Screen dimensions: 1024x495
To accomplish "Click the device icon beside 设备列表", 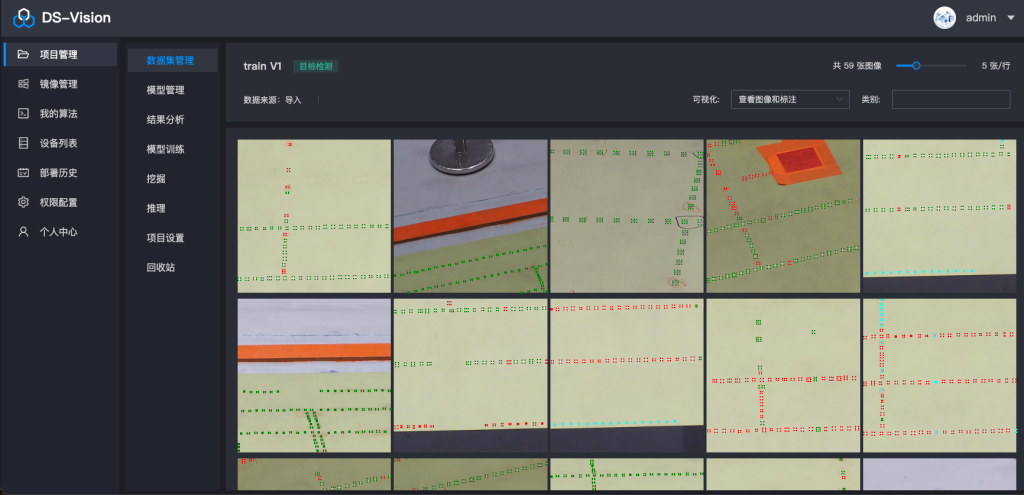I will (24, 143).
